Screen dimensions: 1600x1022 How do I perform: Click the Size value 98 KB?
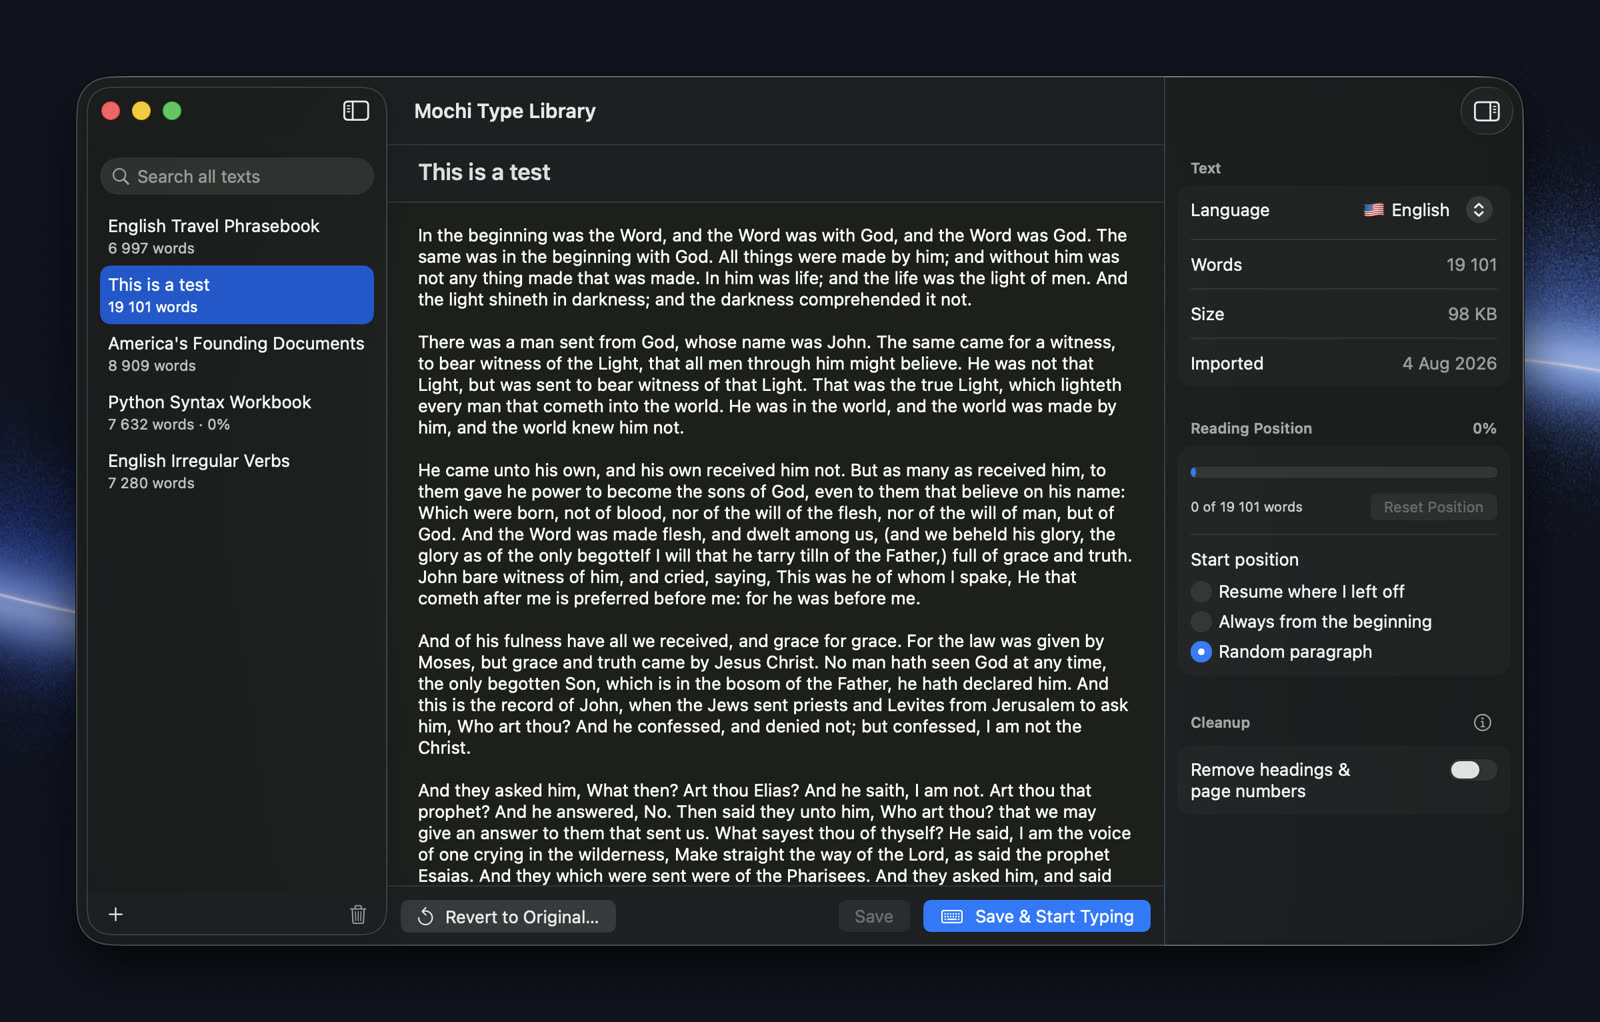(x=1472, y=314)
